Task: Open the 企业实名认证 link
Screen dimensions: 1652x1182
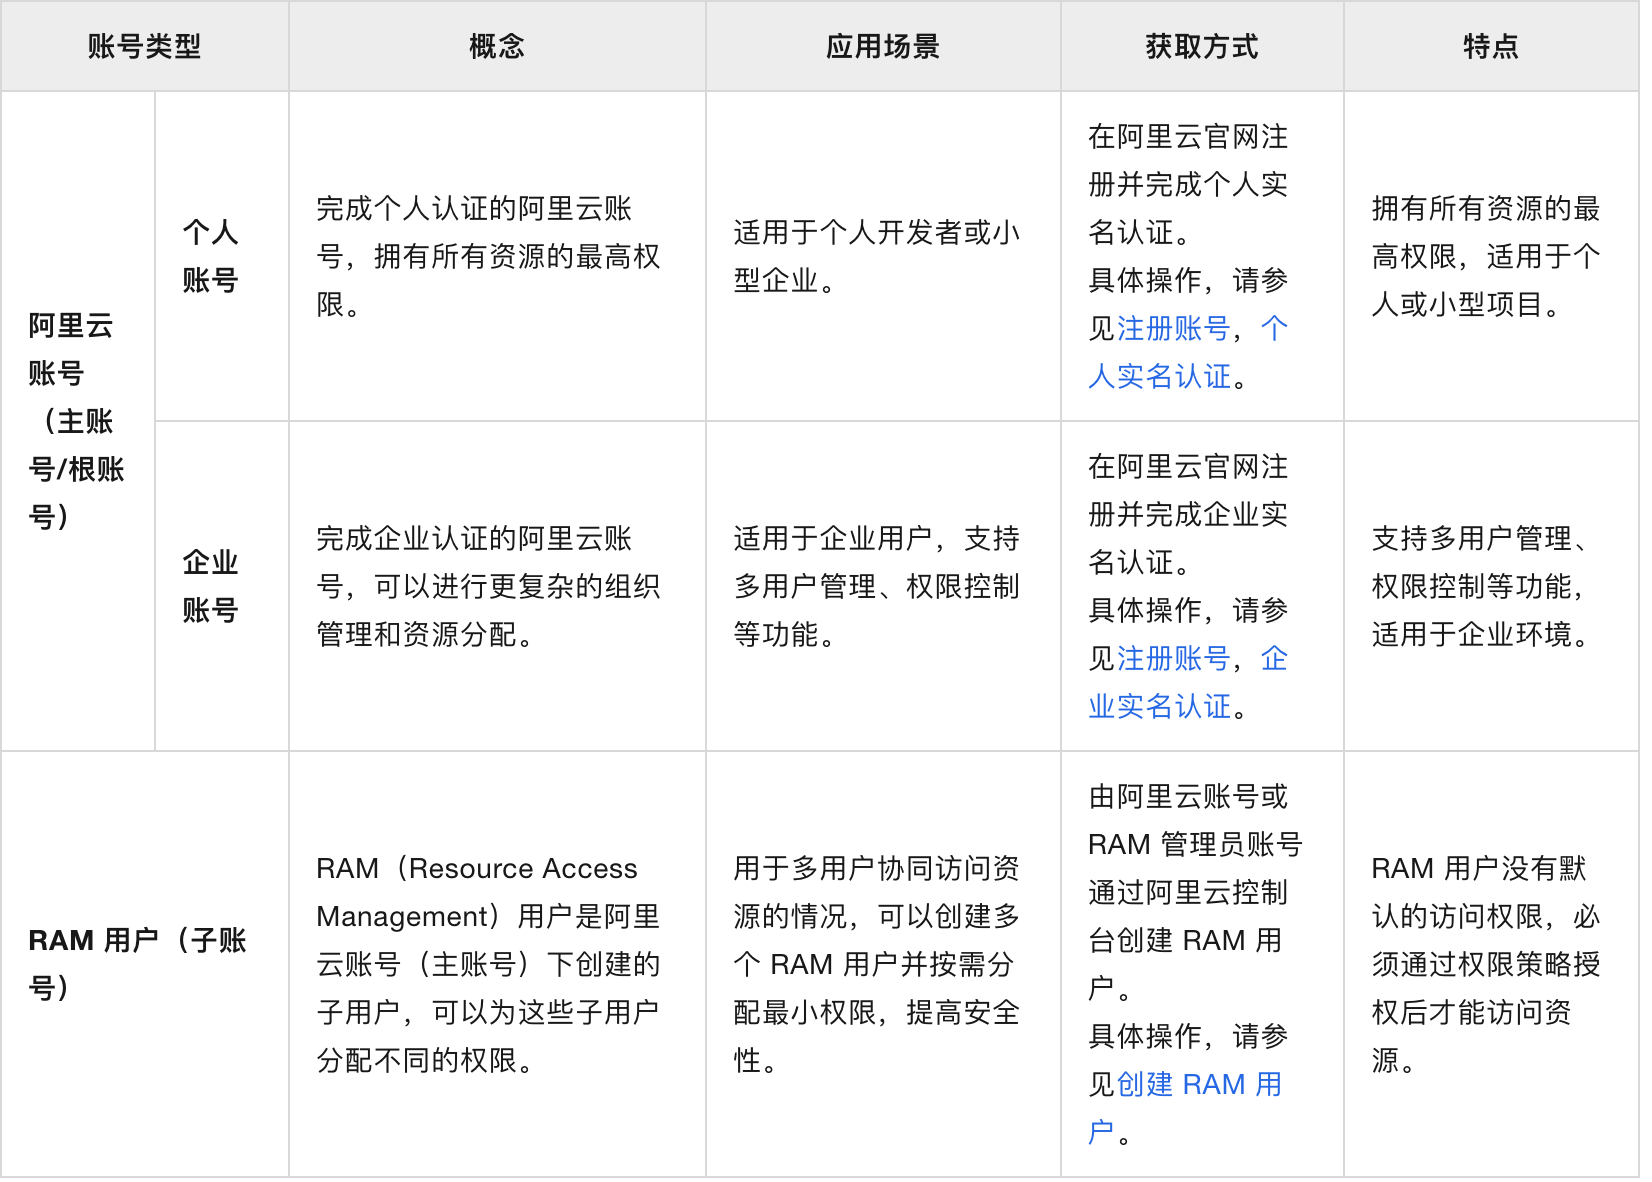Action: 1188,682
